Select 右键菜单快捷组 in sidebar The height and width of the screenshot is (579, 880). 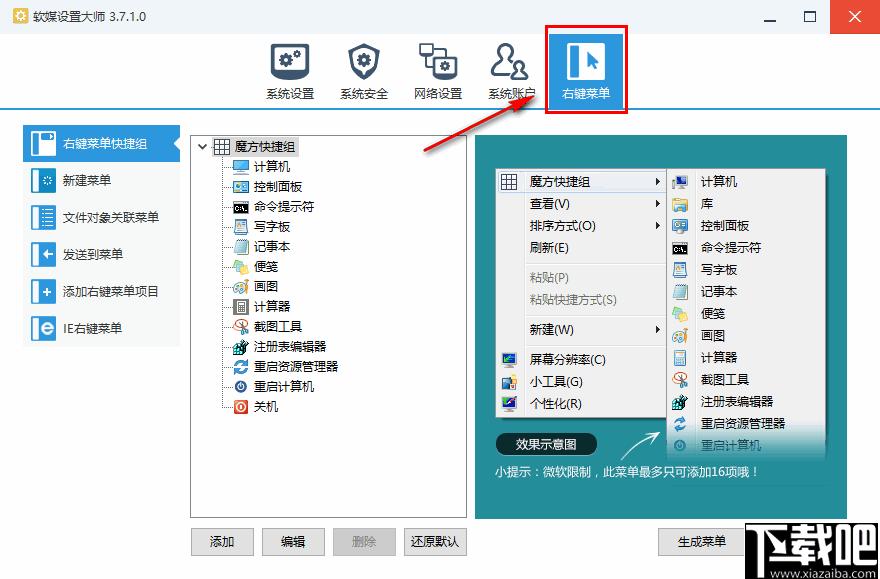102,144
